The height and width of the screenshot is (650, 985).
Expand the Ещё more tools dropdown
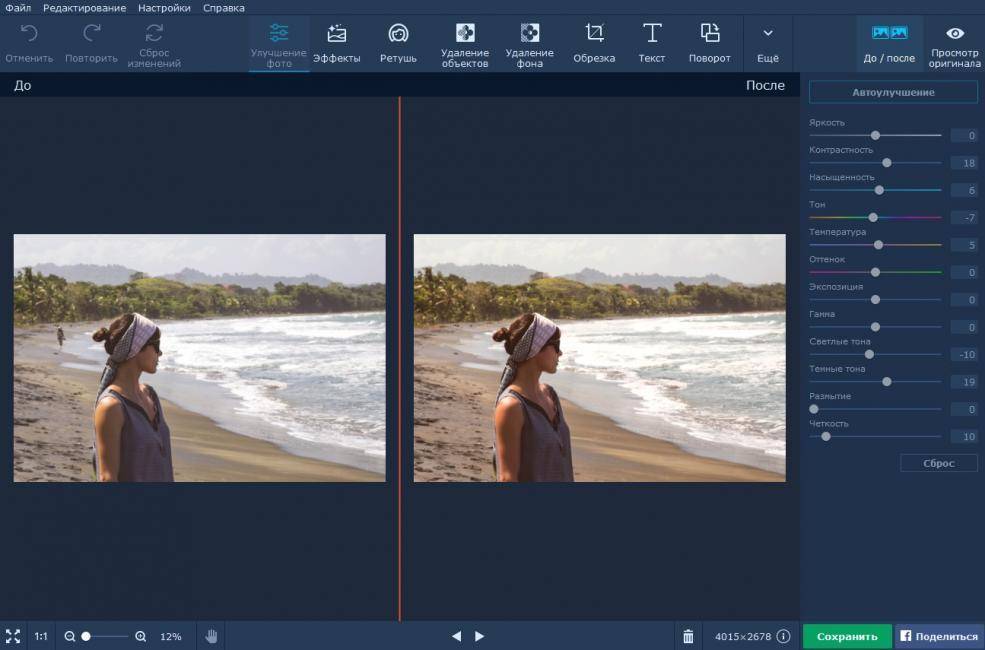(x=768, y=44)
